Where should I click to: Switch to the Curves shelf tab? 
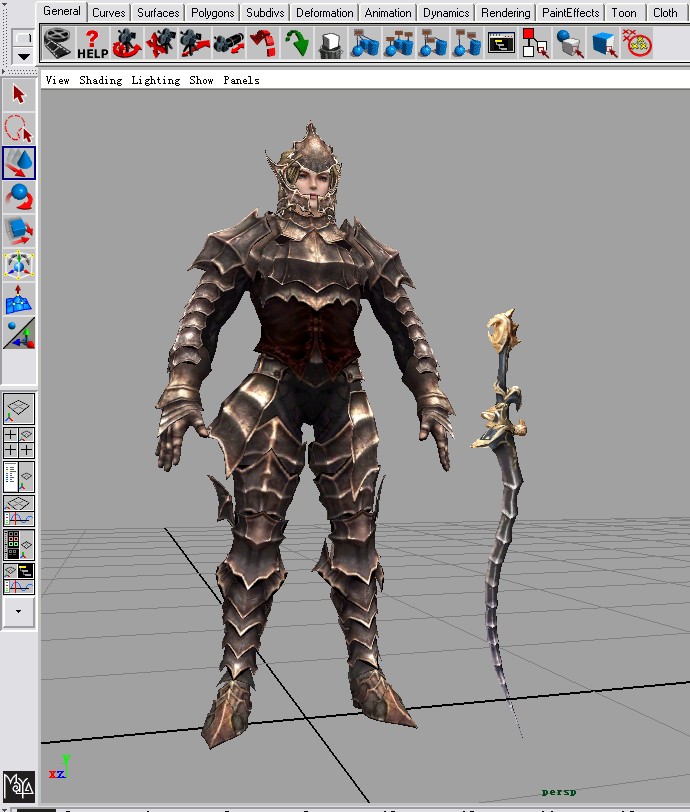109,12
